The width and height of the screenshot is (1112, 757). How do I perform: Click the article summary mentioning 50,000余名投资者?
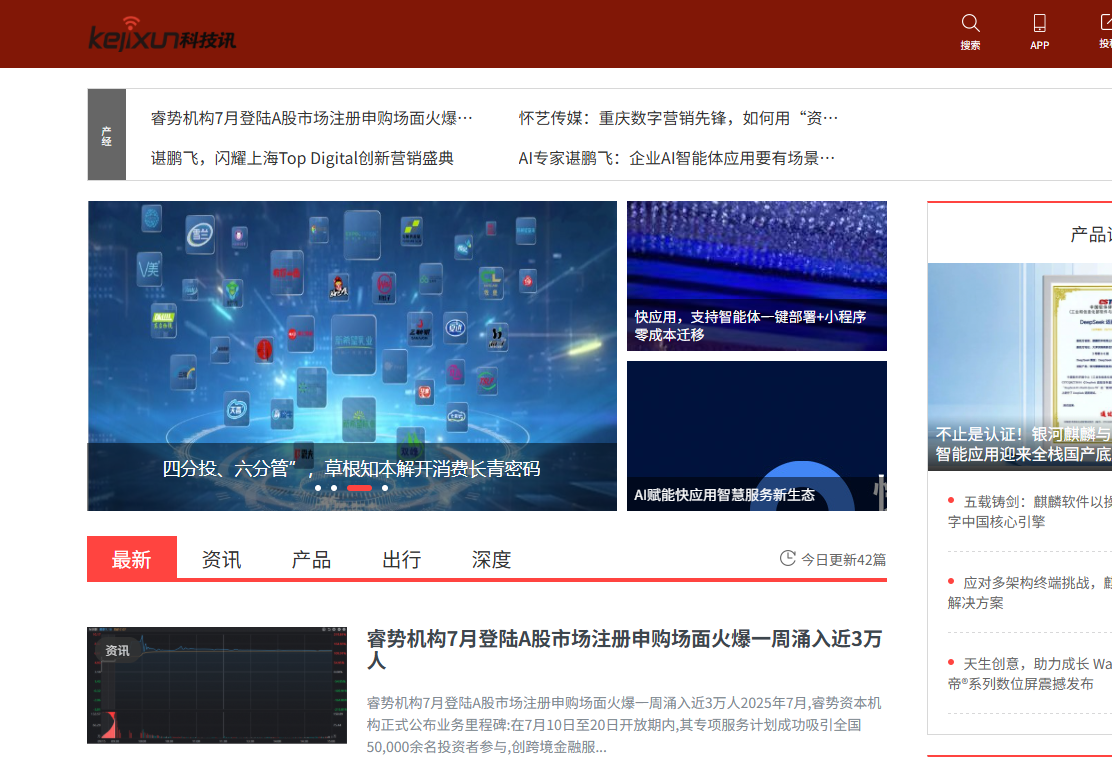click(624, 724)
